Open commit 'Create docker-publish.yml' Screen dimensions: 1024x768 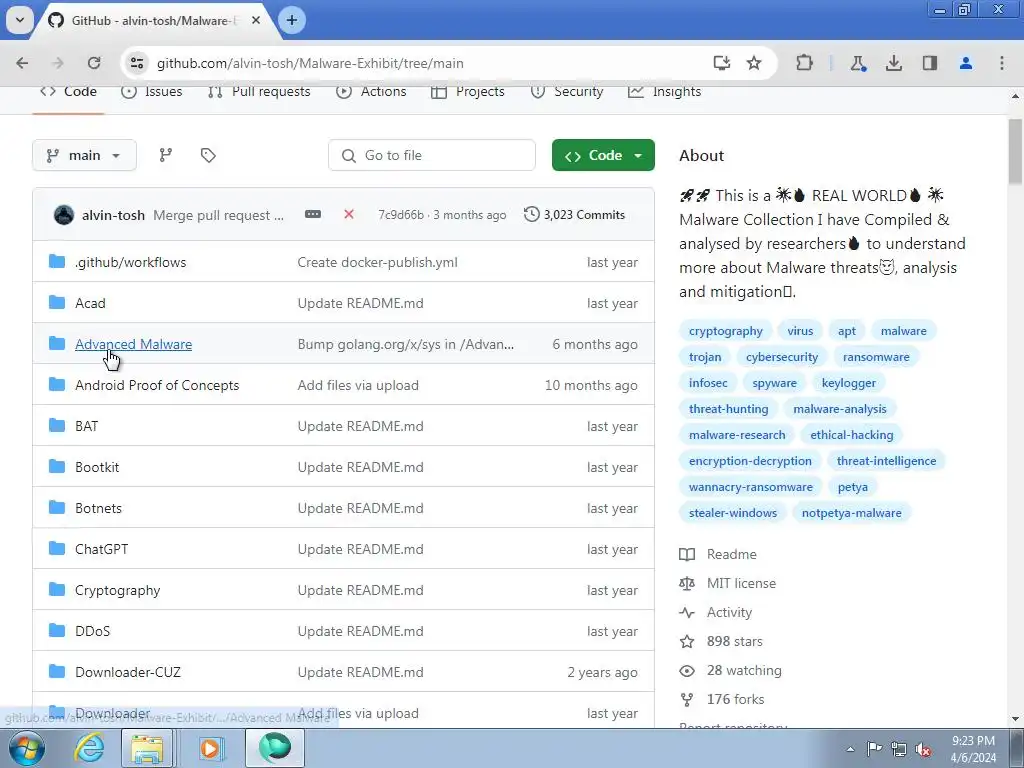(x=377, y=263)
